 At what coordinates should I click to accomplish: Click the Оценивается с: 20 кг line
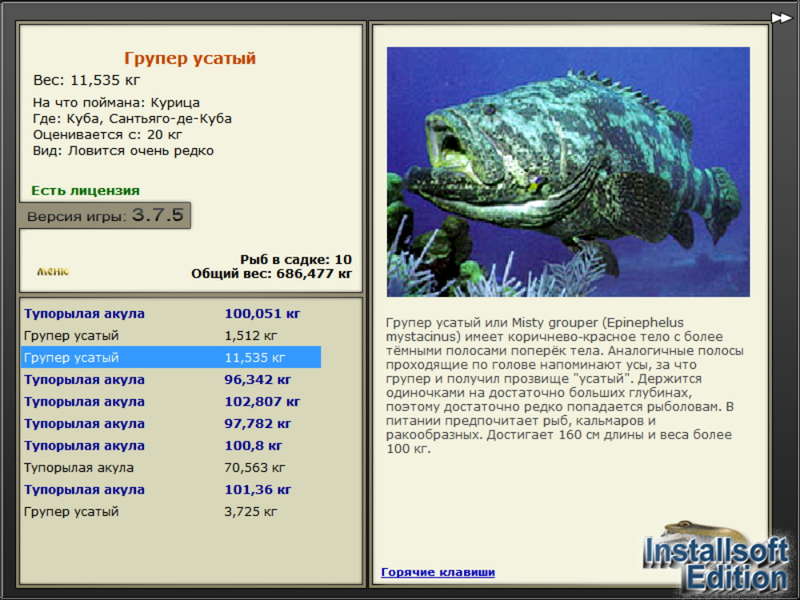coord(107,135)
